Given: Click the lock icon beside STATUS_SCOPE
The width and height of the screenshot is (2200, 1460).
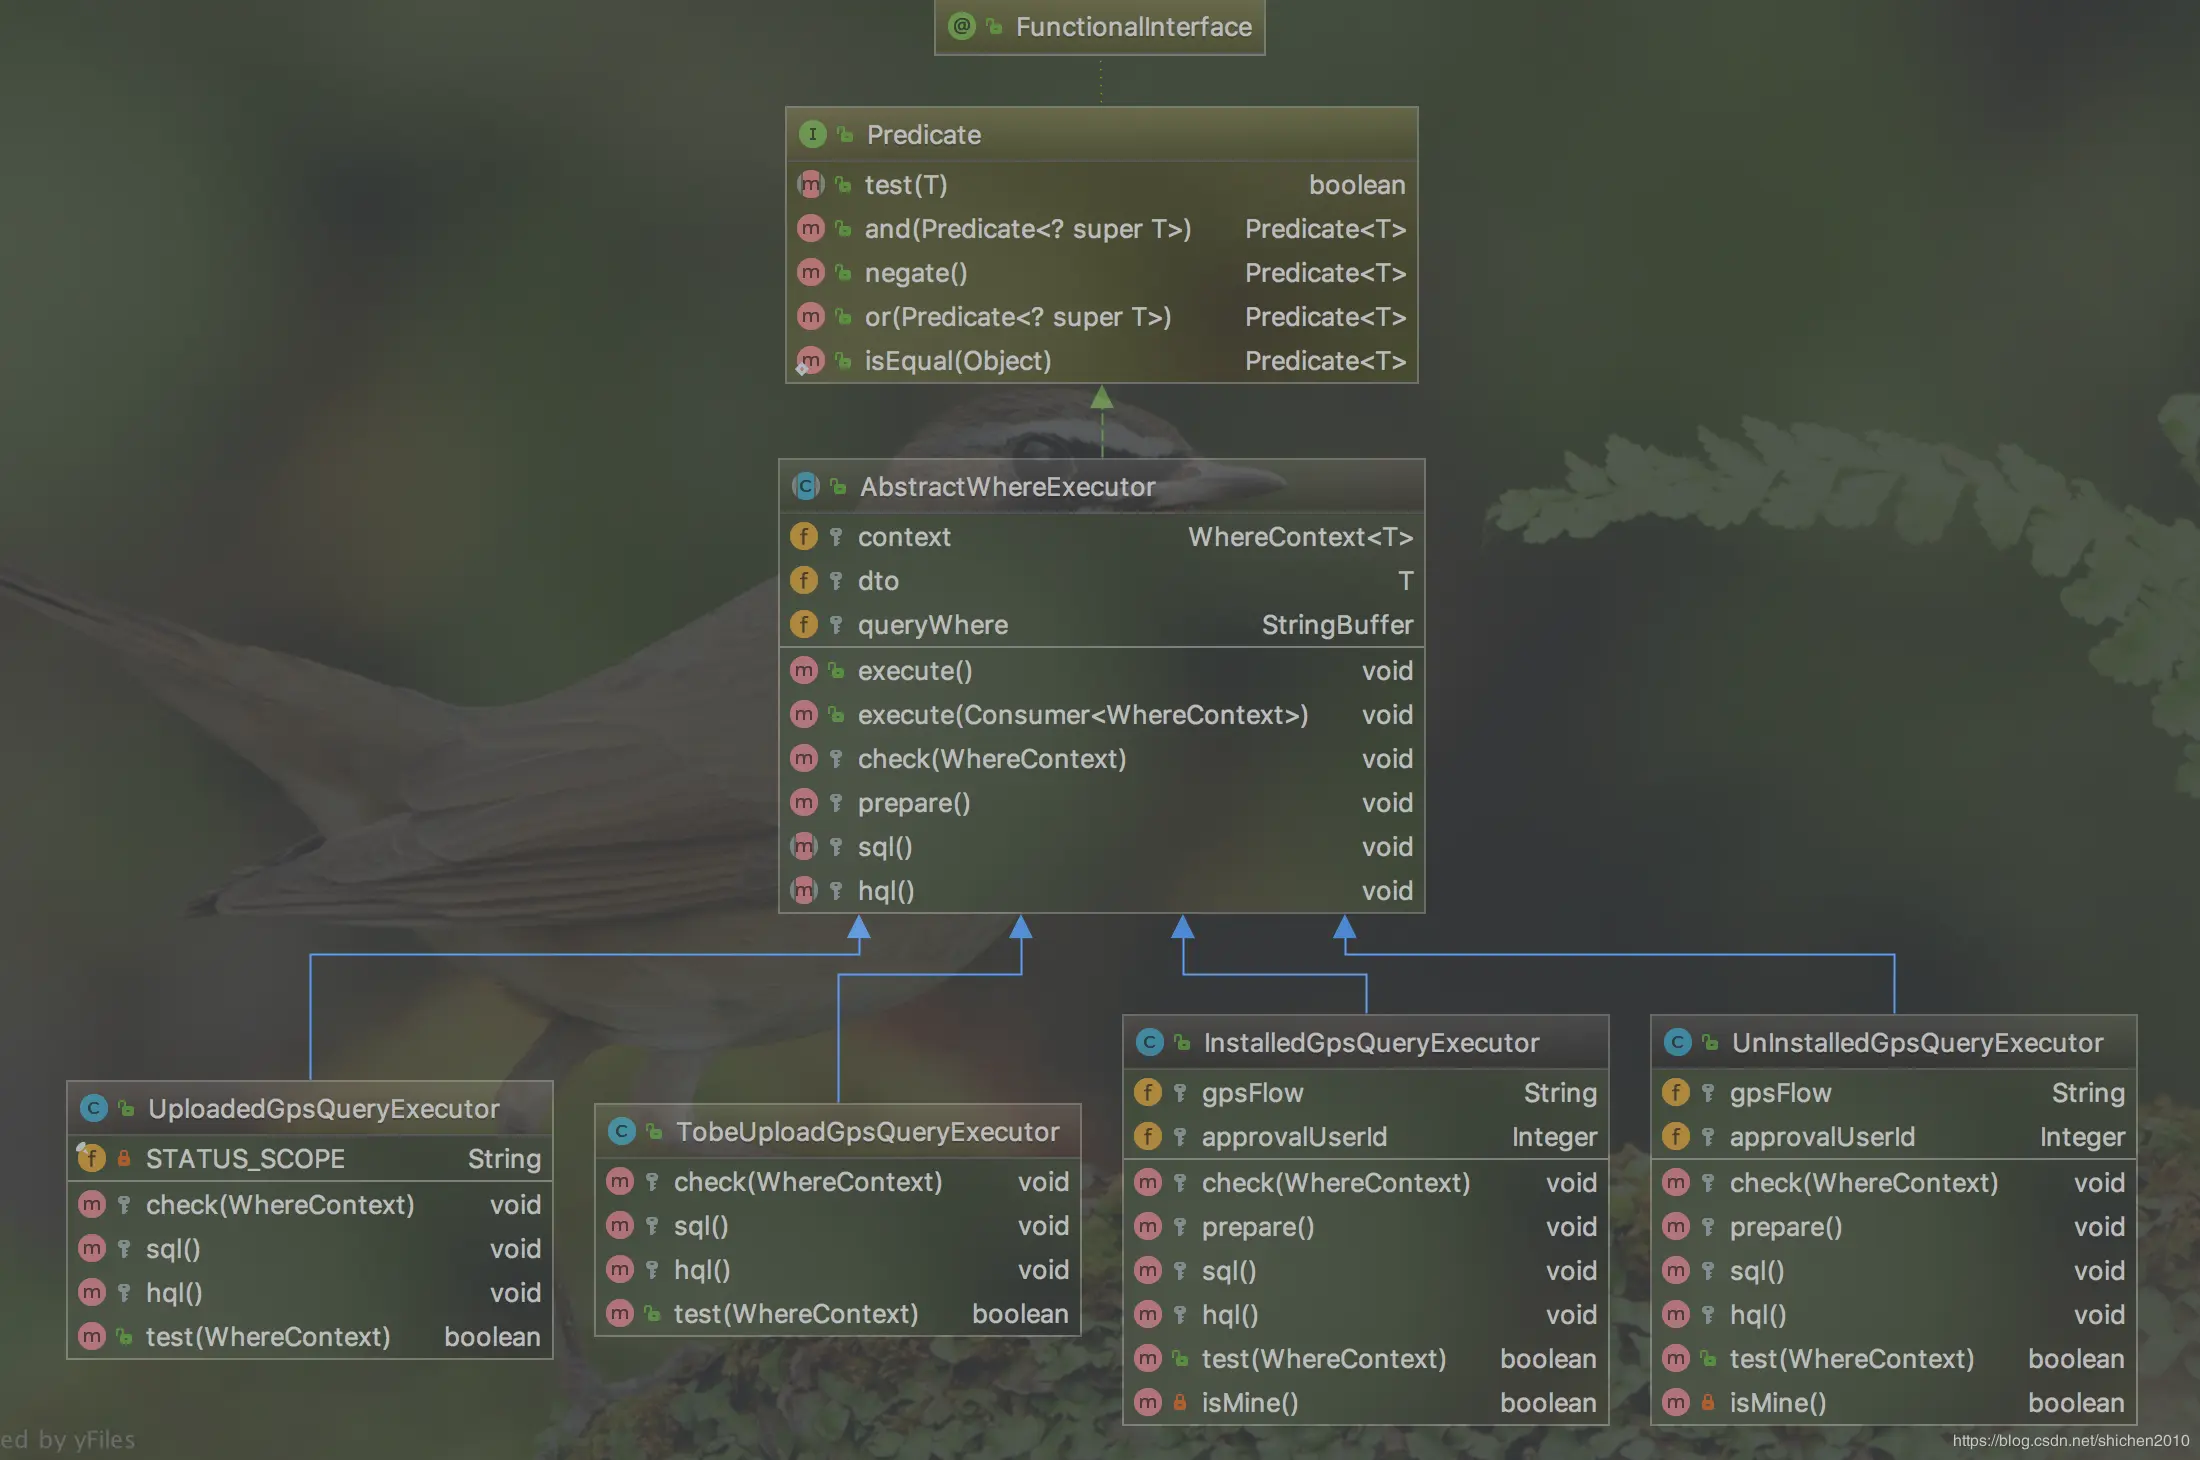Looking at the screenshot, I should tap(124, 1158).
